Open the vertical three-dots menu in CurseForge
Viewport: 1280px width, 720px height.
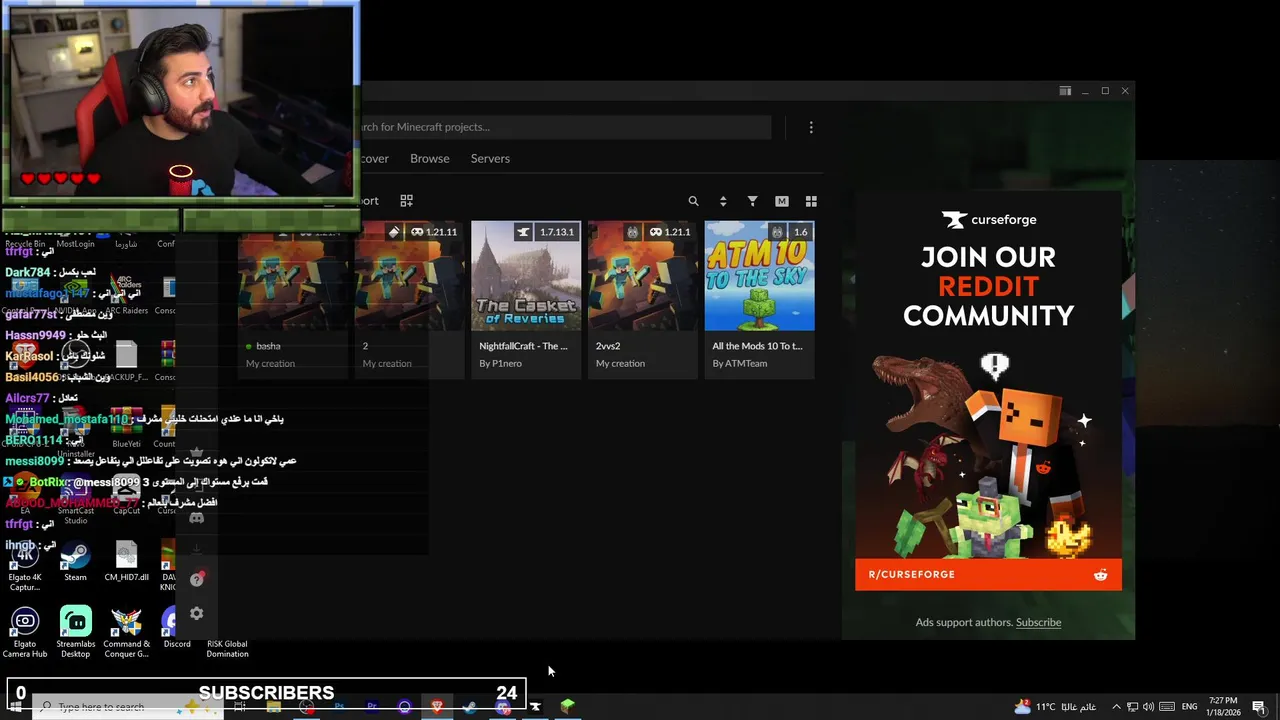tap(811, 127)
